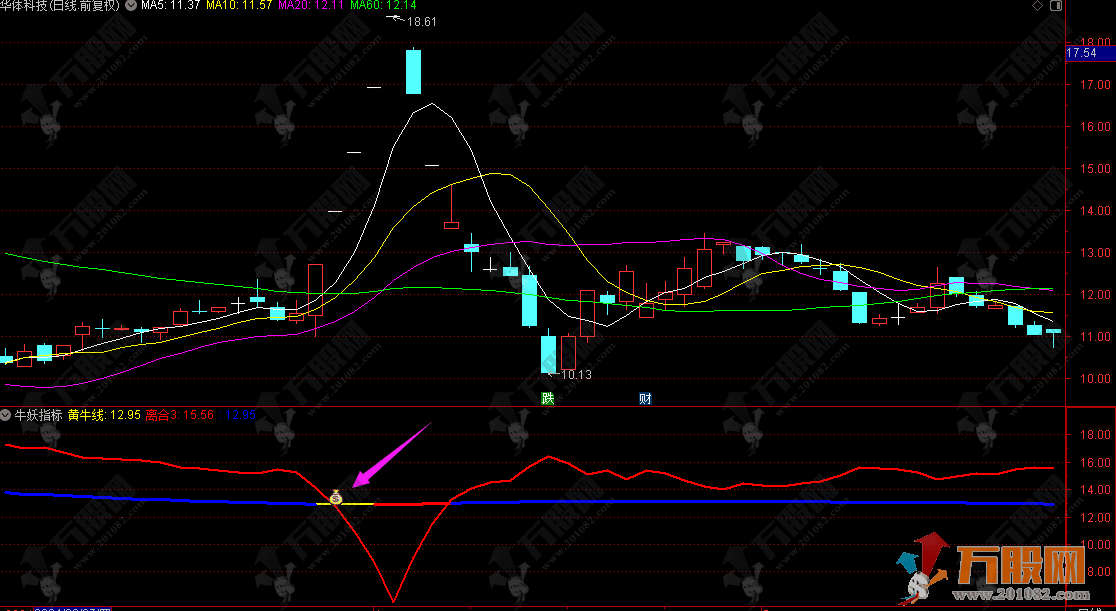Expand the 牛妖指标 indicator menu arrow
The image size is (1116, 611).
(6, 414)
